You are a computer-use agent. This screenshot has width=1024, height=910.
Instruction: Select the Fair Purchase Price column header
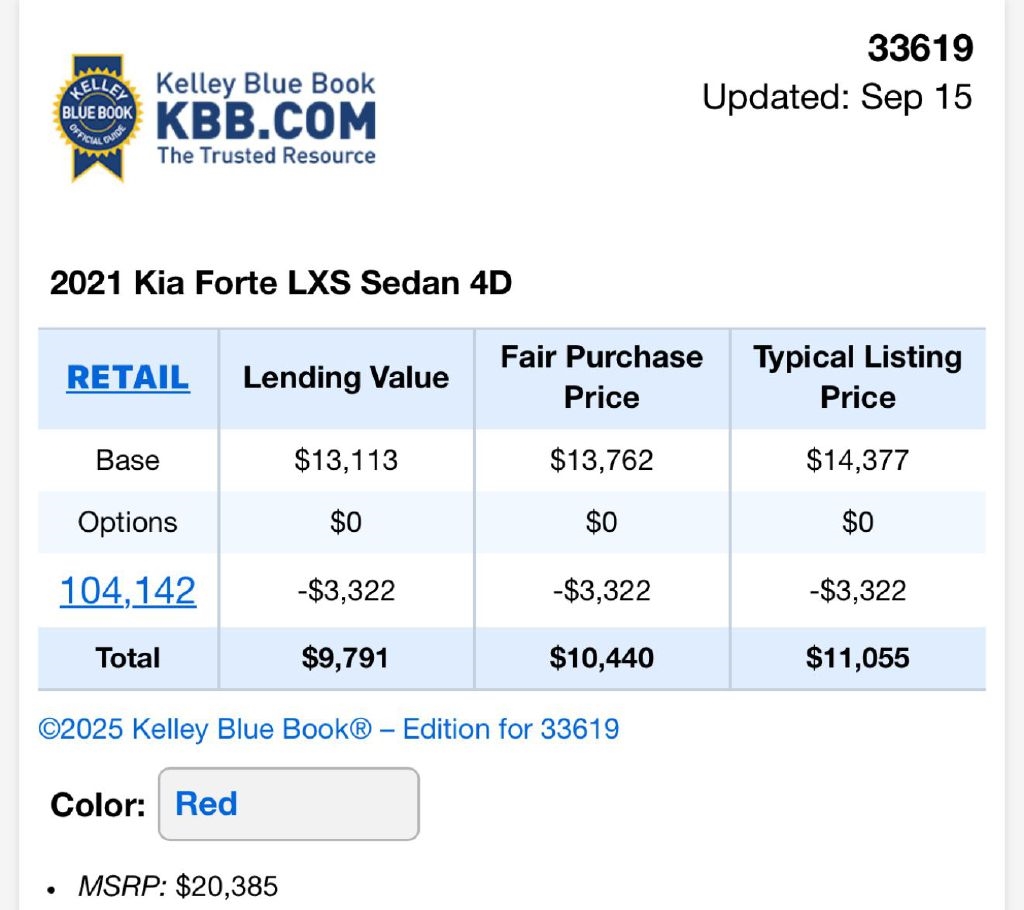pyautogui.click(x=602, y=377)
